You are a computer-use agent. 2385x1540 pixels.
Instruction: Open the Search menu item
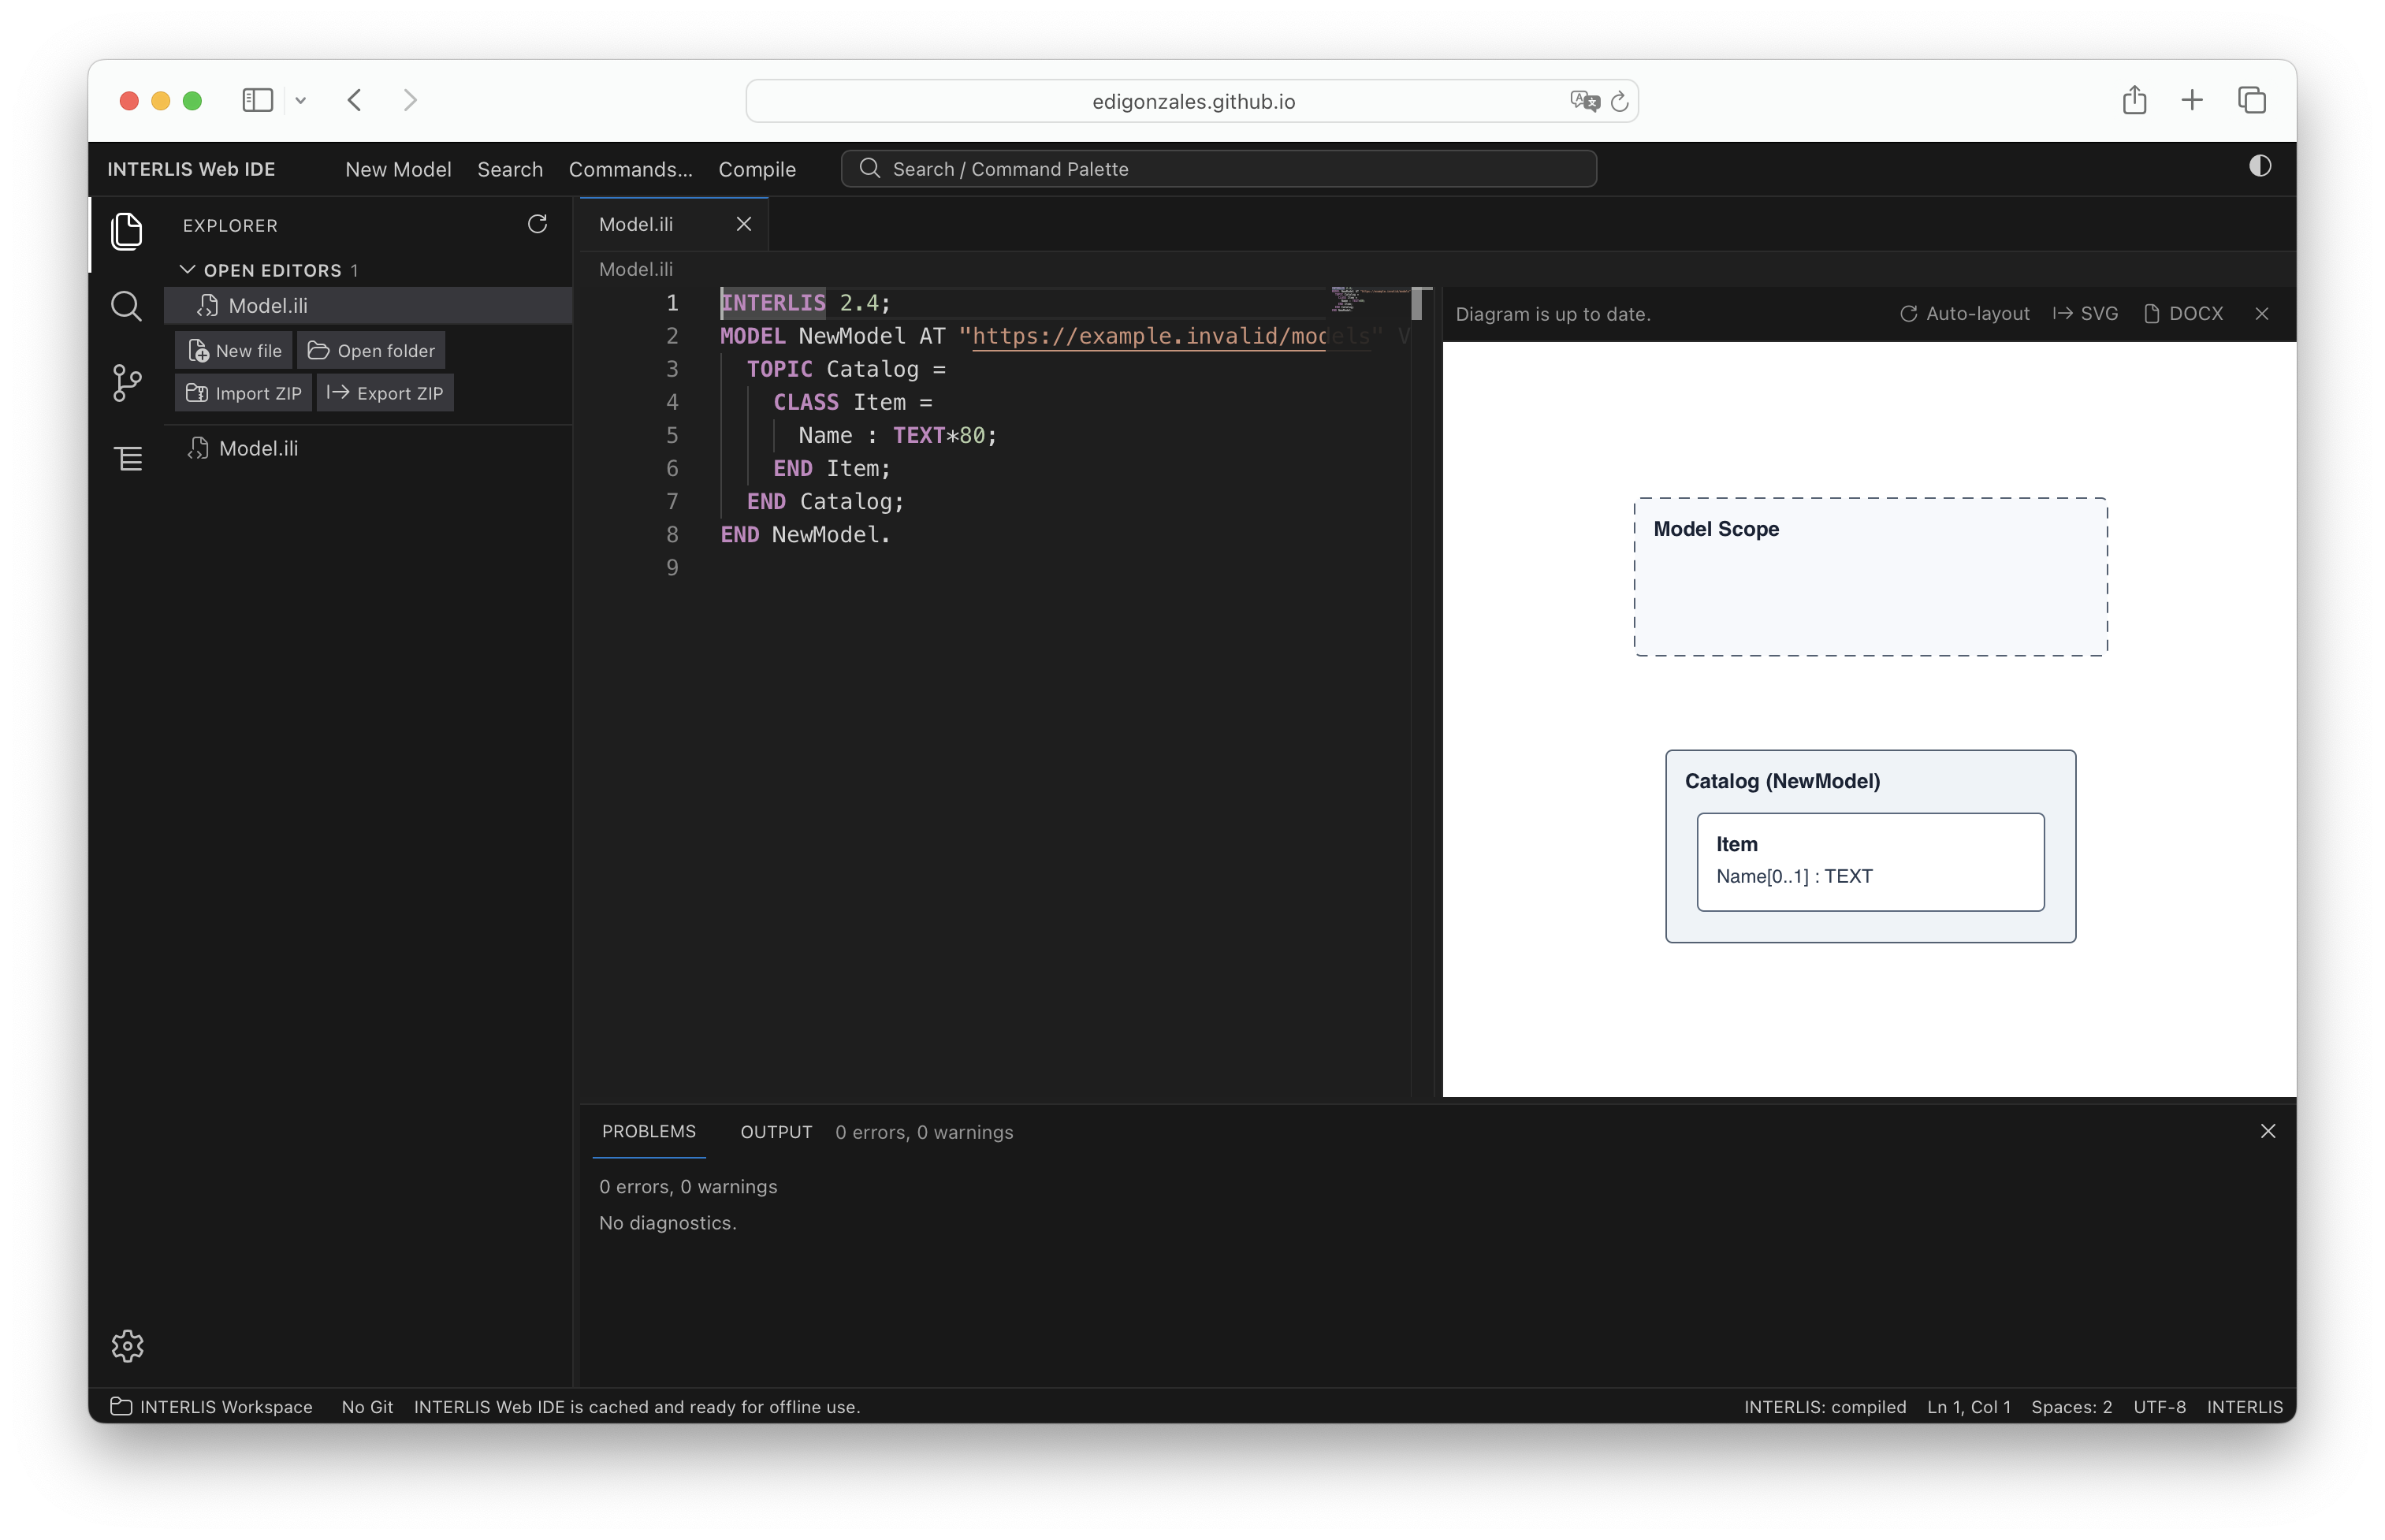(x=510, y=169)
